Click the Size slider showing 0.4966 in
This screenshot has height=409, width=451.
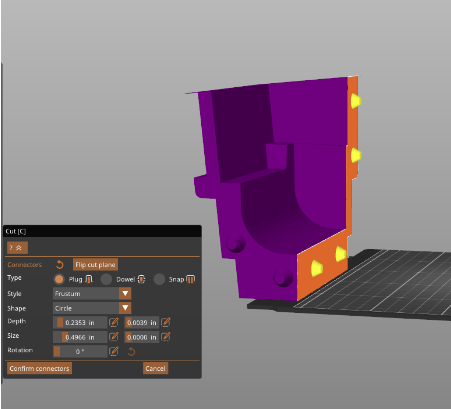pos(80,337)
